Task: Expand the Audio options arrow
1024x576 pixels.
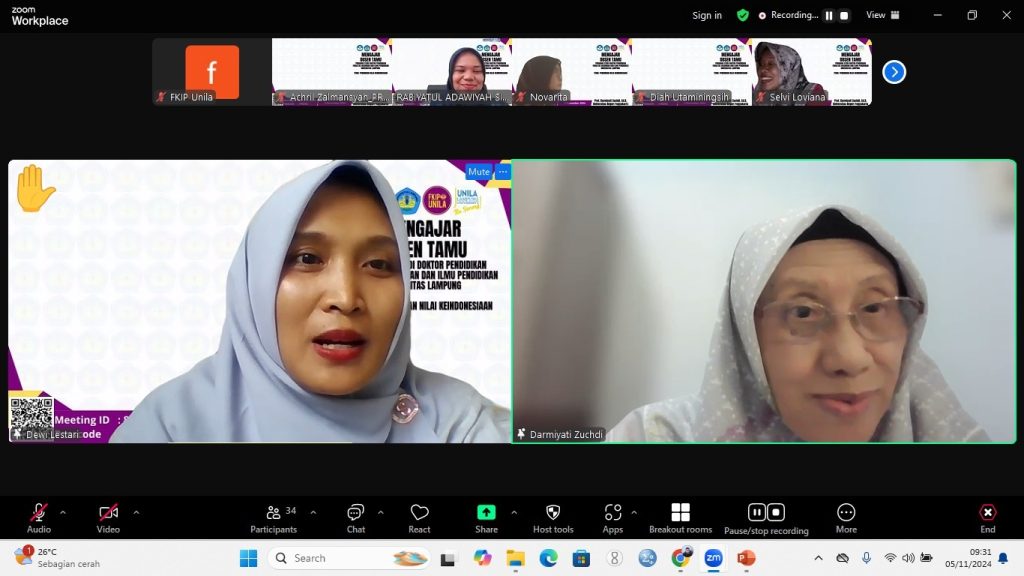Action: click(x=63, y=512)
